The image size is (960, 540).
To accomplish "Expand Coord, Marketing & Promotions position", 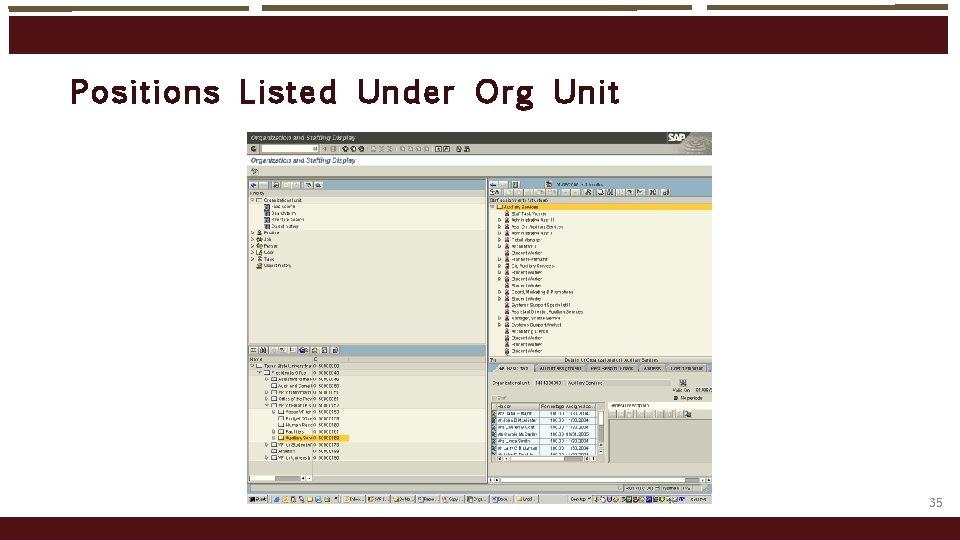I will (500, 292).
